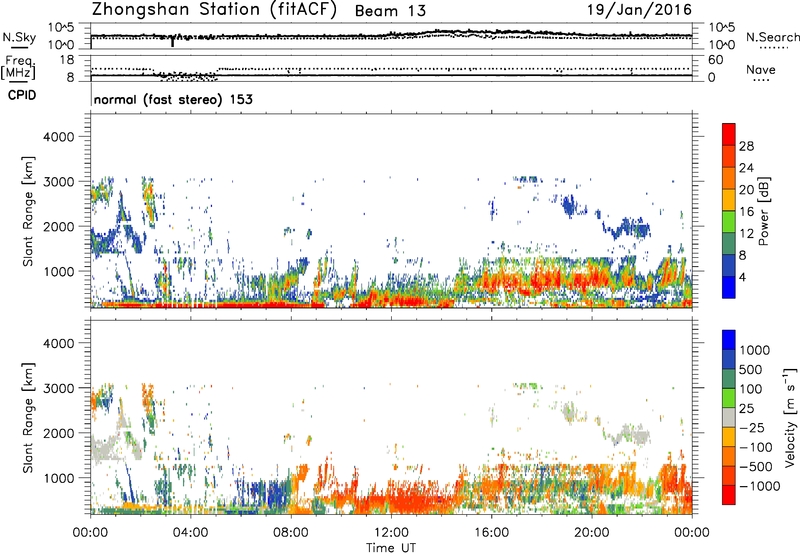Click '1000' on velocity panel range axis
The height and width of the screenshot is (554, 800).
59,478
